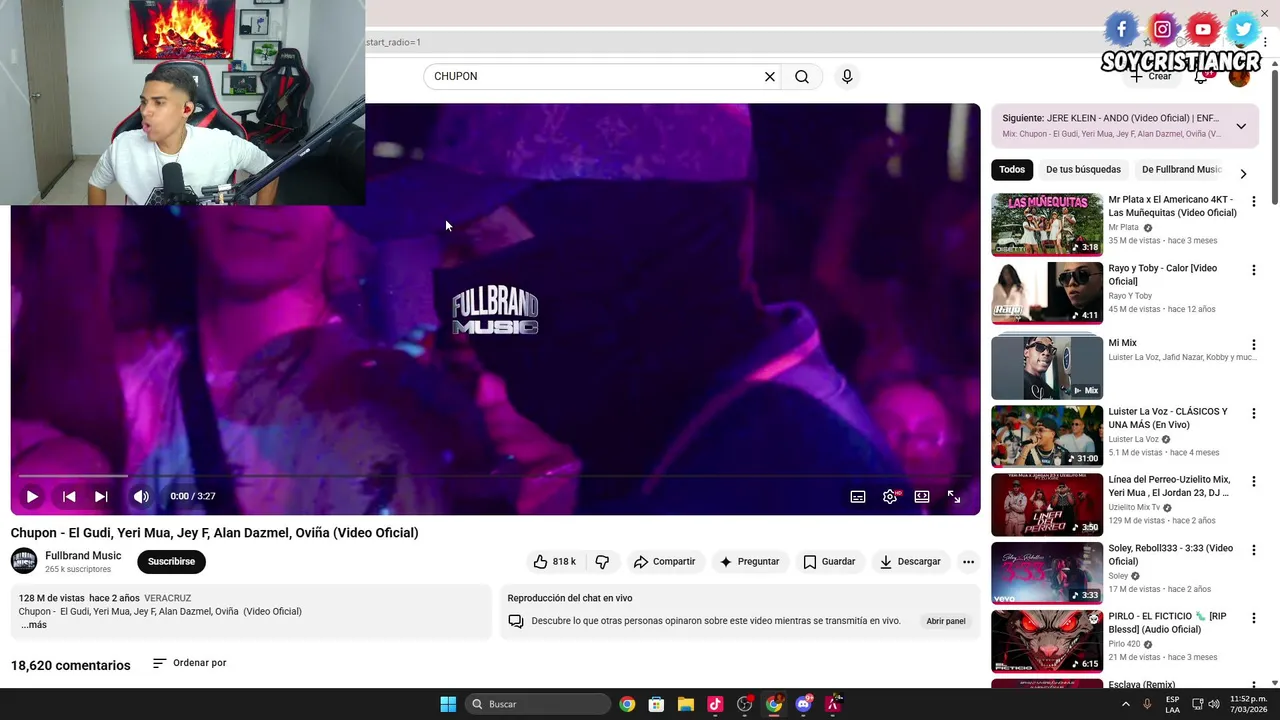Click the Descargar download button

910,562
